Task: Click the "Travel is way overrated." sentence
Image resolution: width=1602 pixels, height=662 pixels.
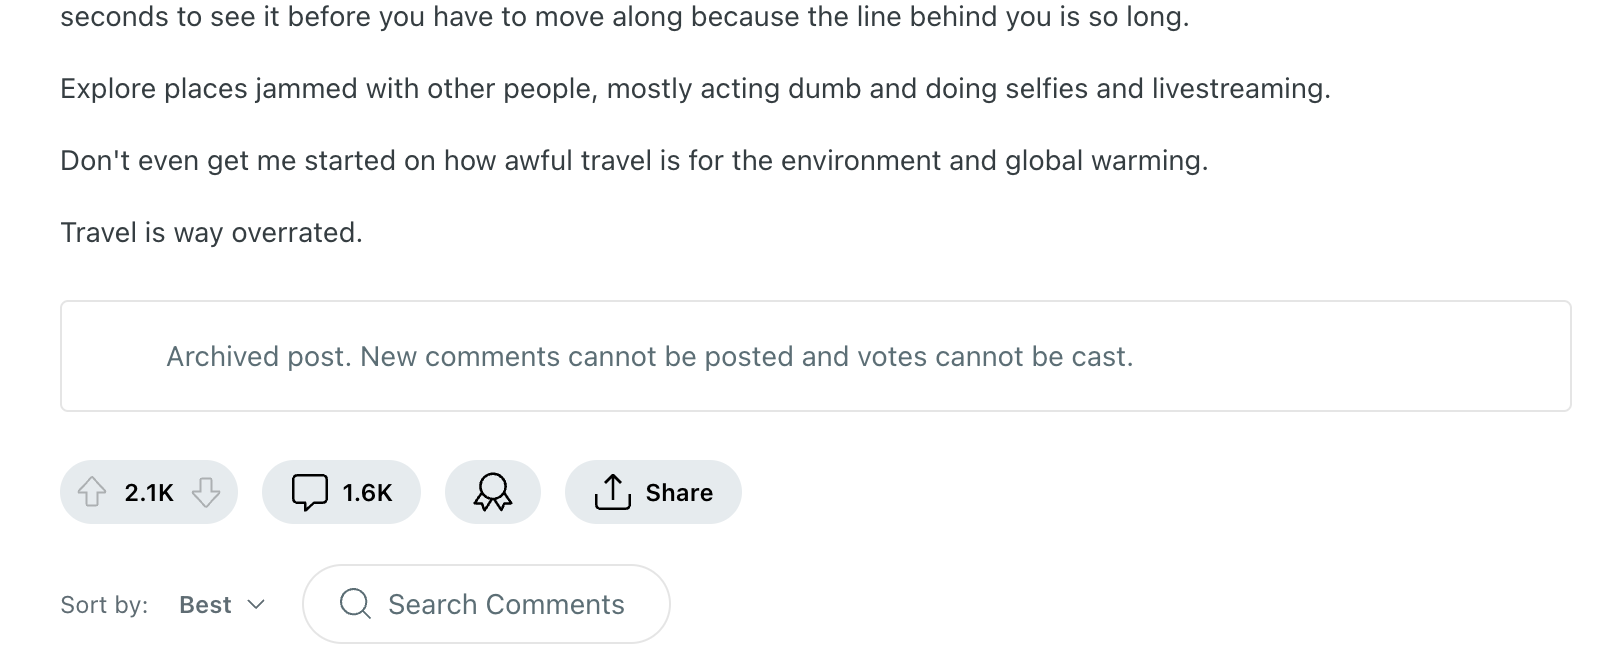Action: coord(211,233)
